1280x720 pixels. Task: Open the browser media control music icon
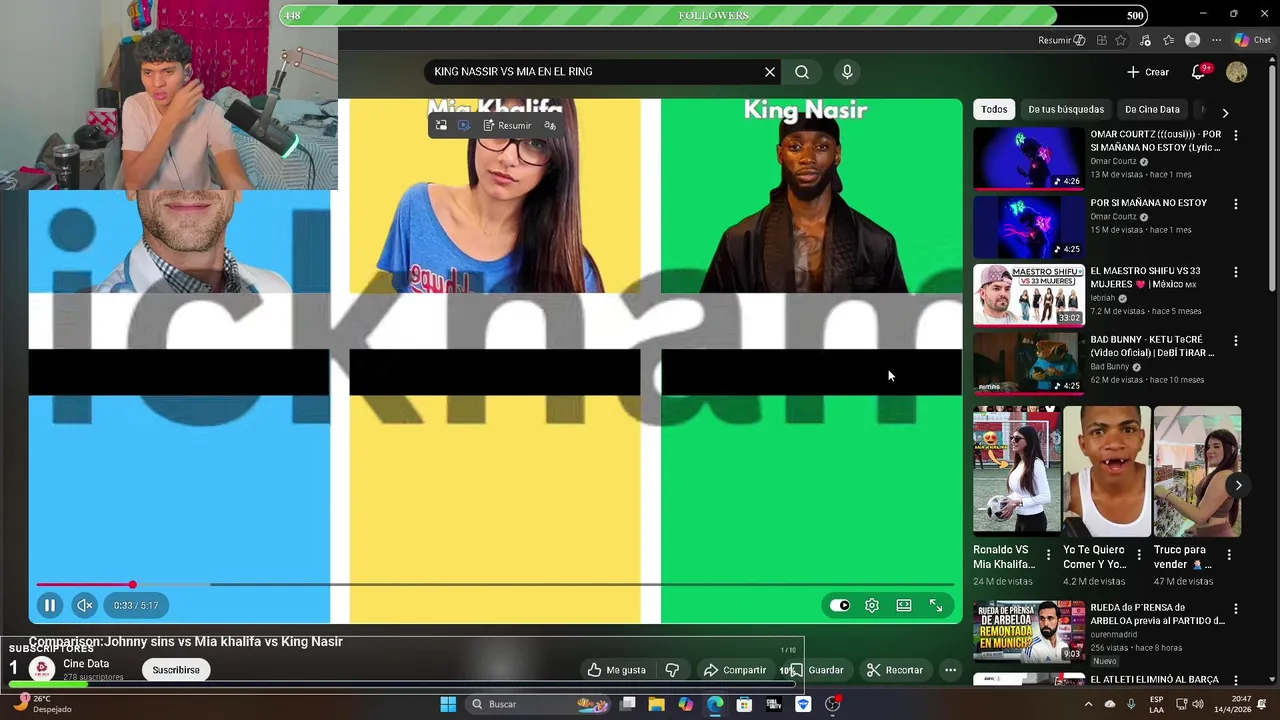(x=1145, y=40)
